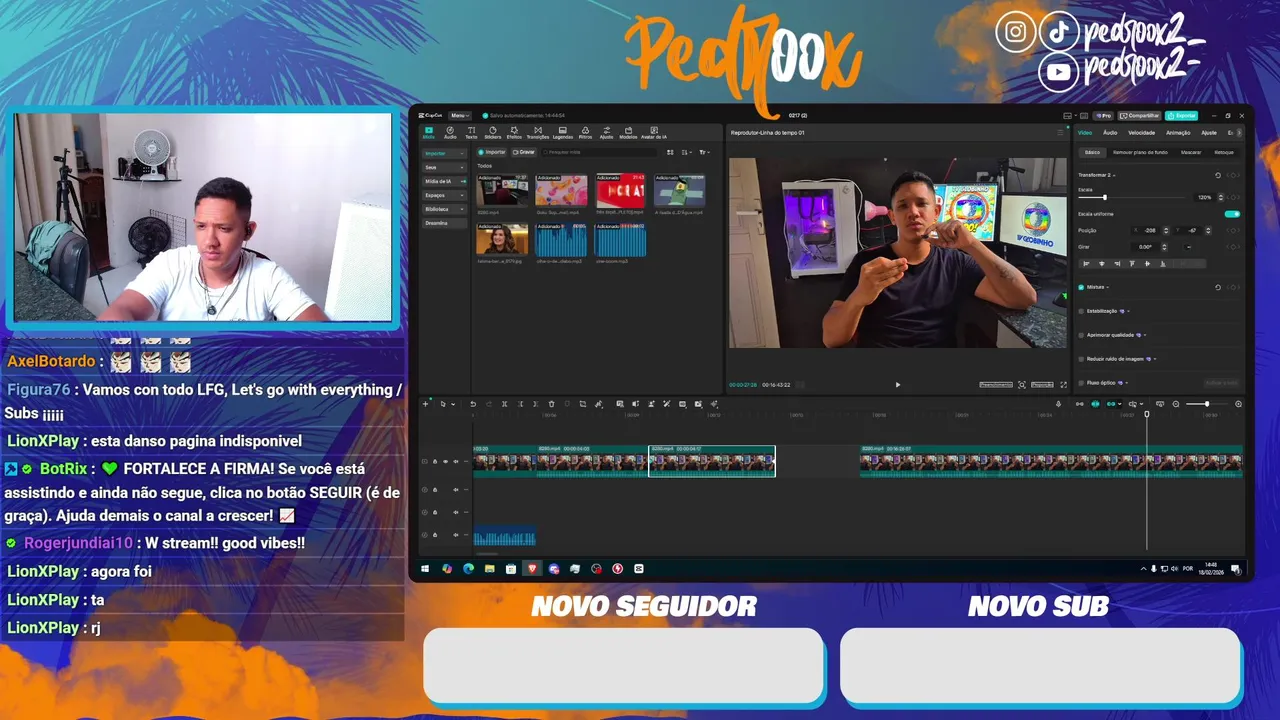
Task: Select the pointer tool in timeline toolbar
Action: [x=443, y=404]
